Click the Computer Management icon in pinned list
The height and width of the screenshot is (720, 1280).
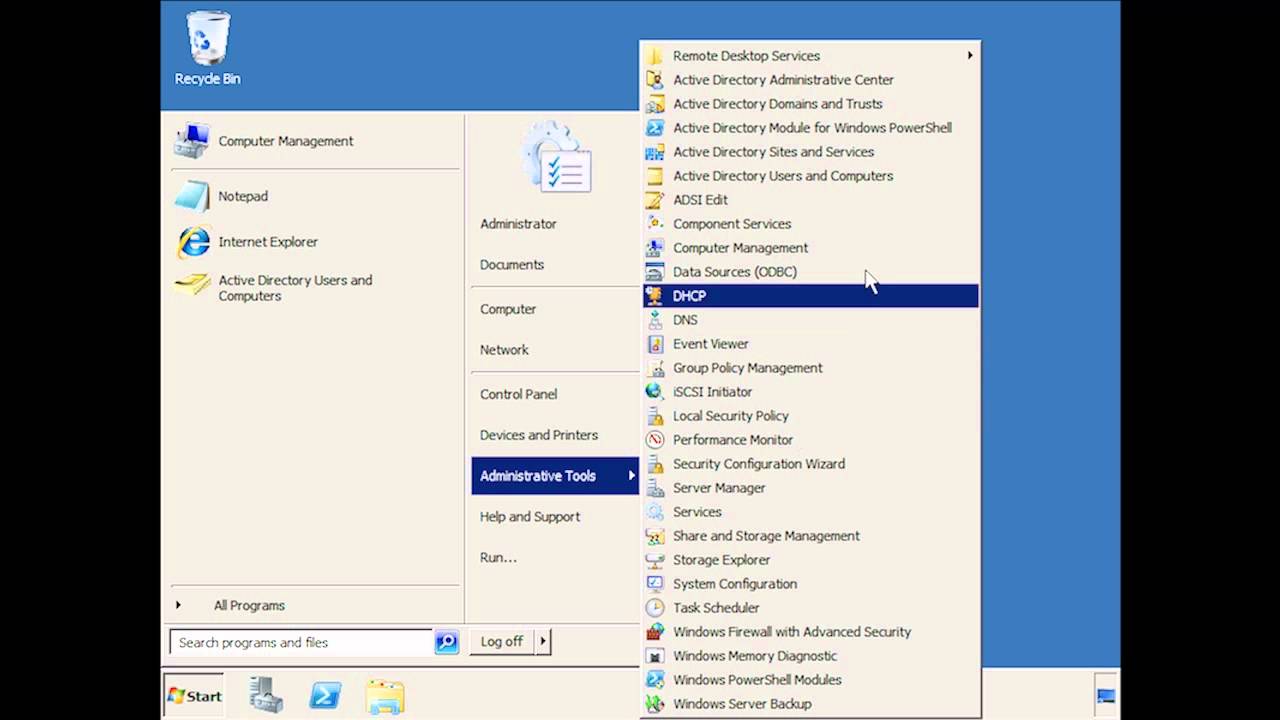(192, 141)
